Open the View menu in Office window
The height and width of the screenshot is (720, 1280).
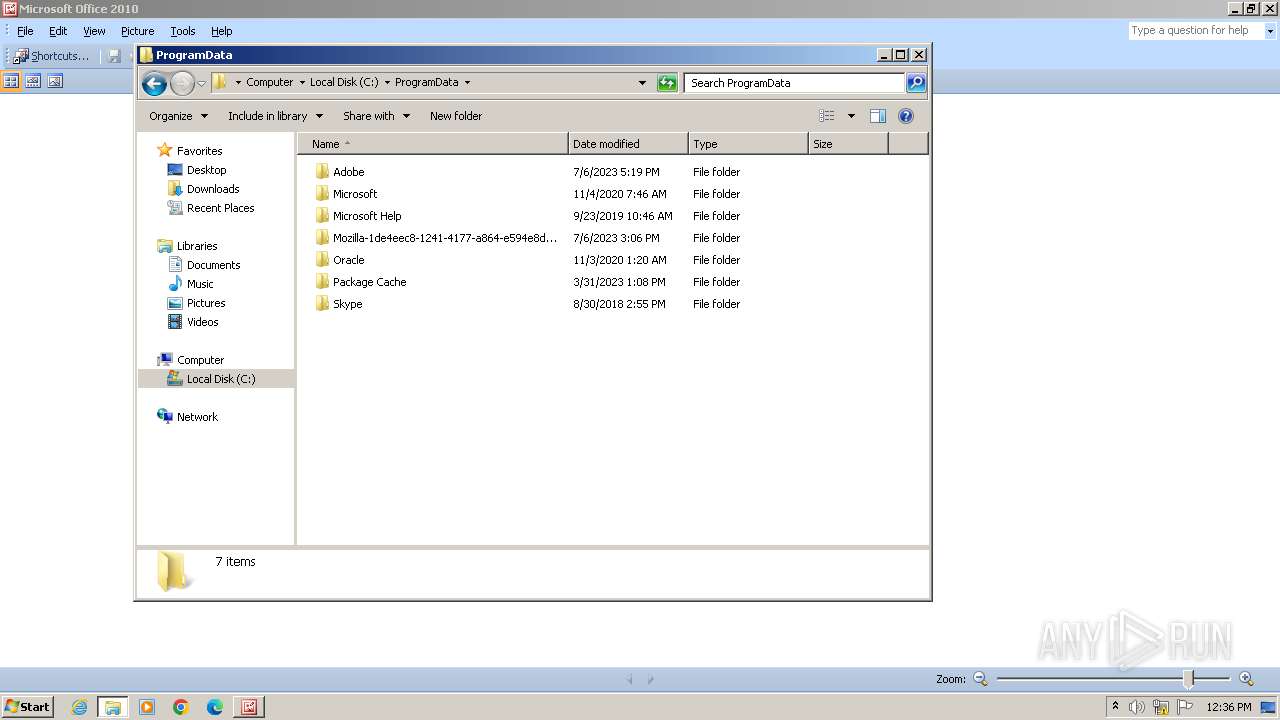click(94, 31)
